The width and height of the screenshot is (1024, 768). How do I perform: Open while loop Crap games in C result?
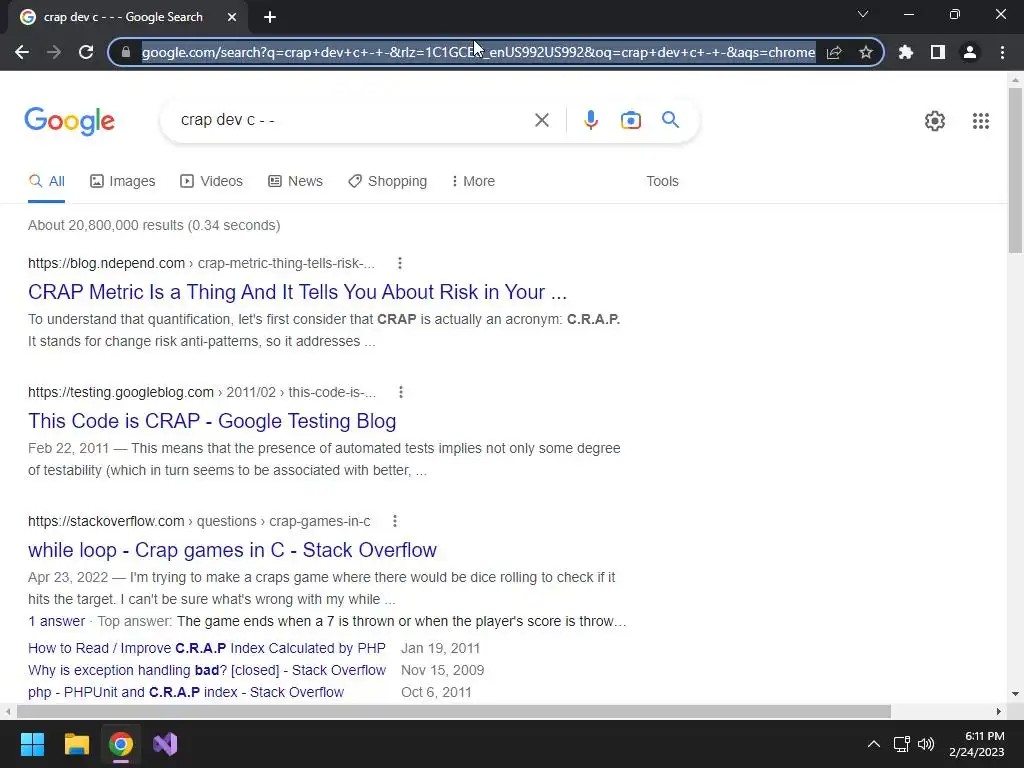pos(232,550)
